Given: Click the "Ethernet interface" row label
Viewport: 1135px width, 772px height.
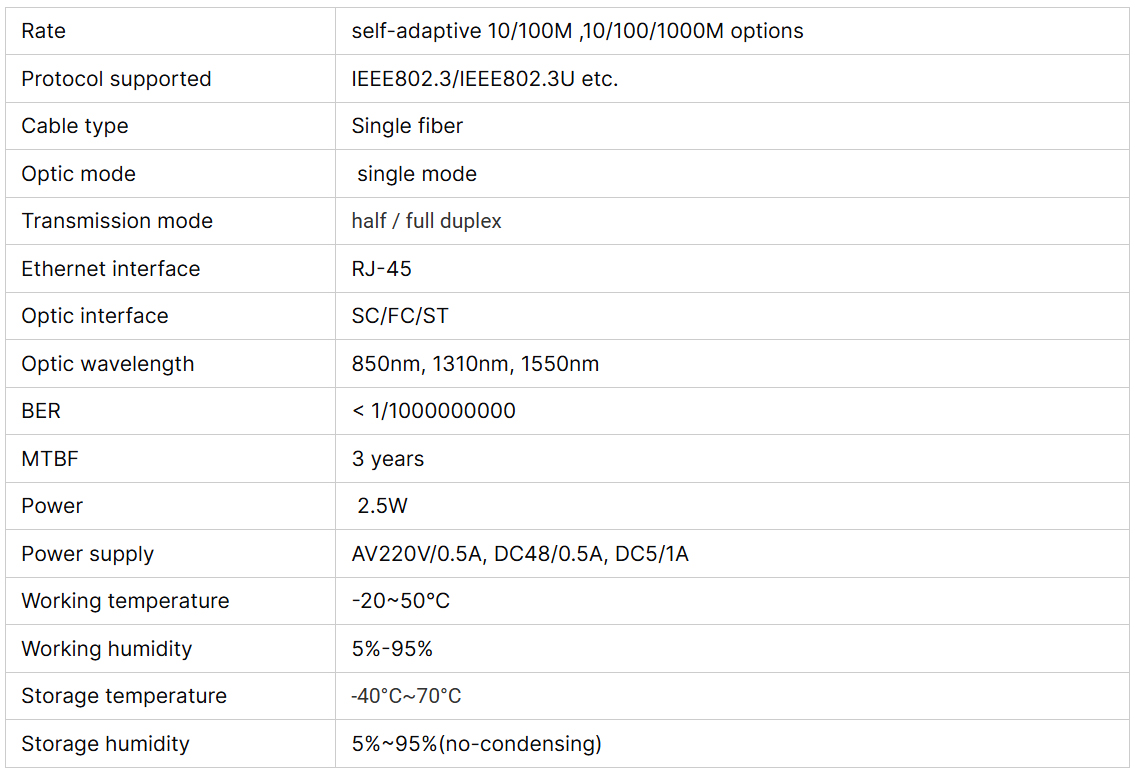Looking at the screenshot, I should (111, 269).
